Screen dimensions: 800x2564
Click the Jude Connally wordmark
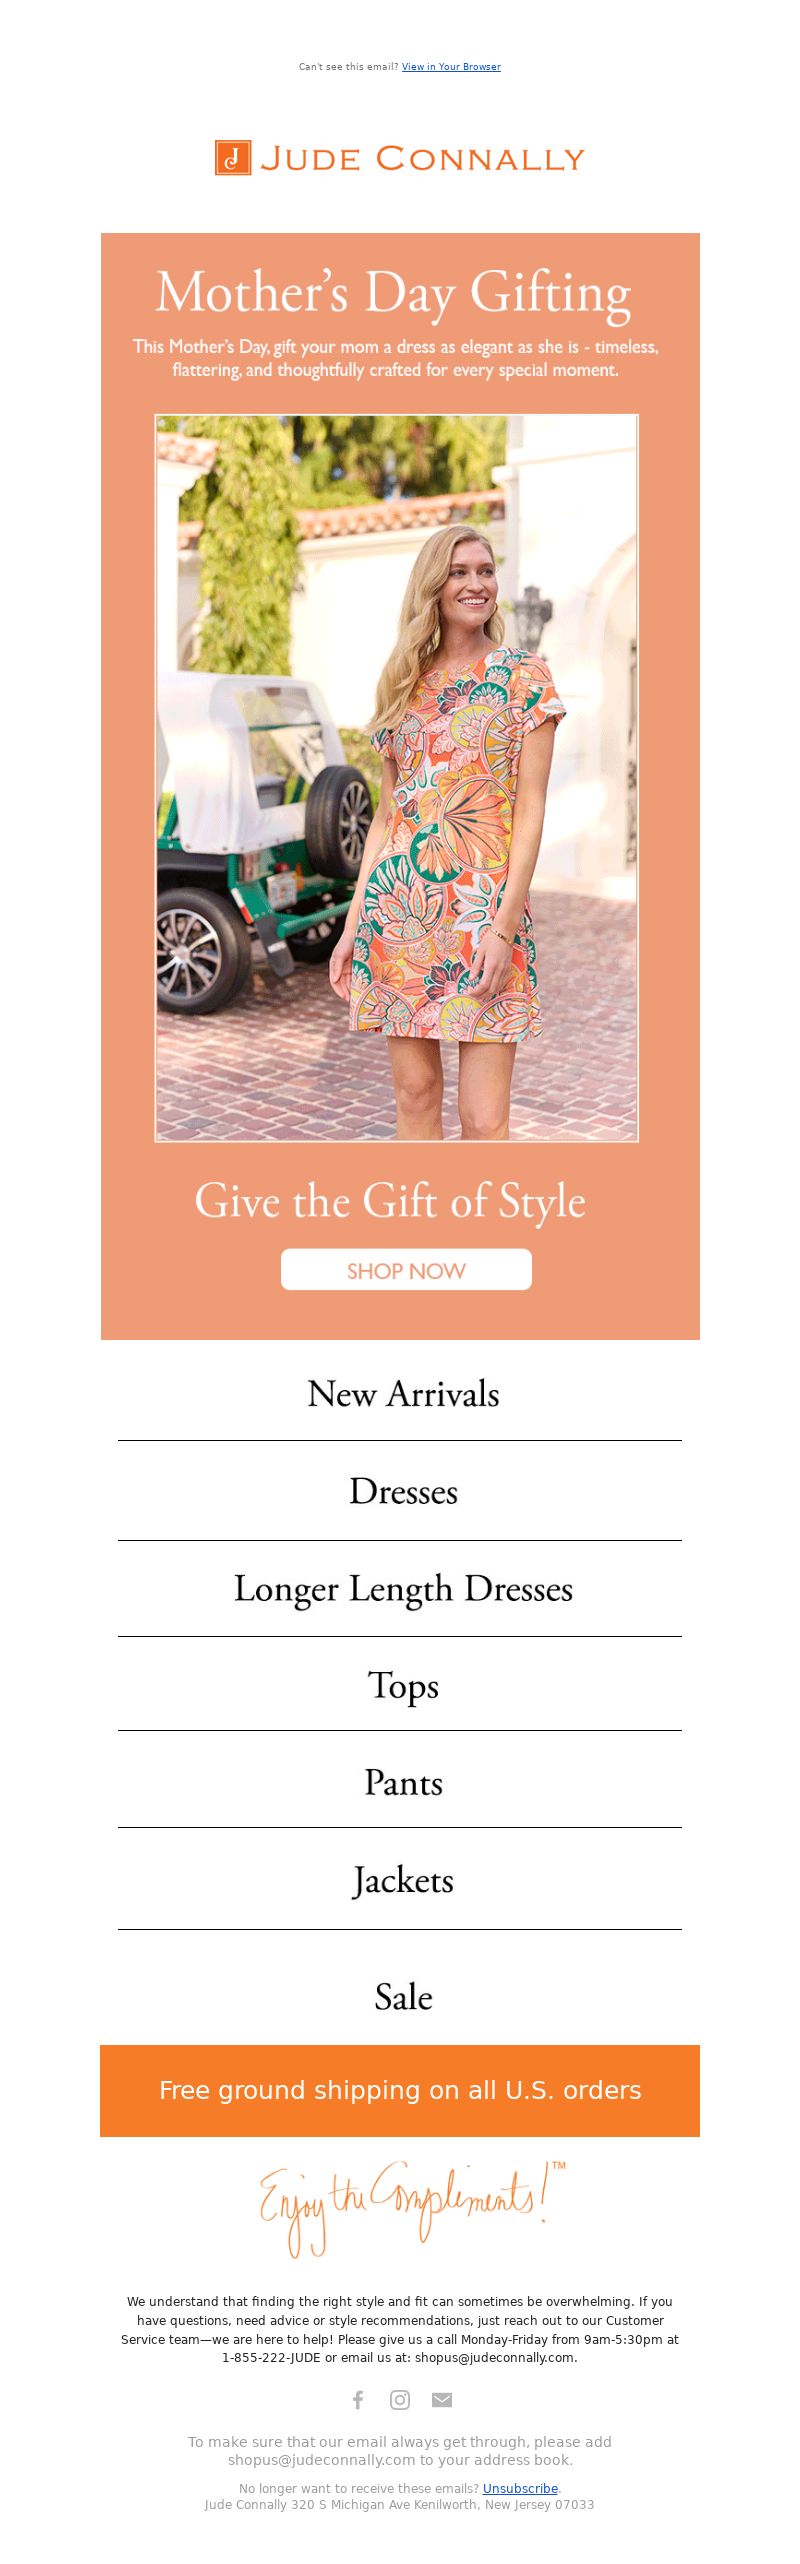(x=422, y=159)
